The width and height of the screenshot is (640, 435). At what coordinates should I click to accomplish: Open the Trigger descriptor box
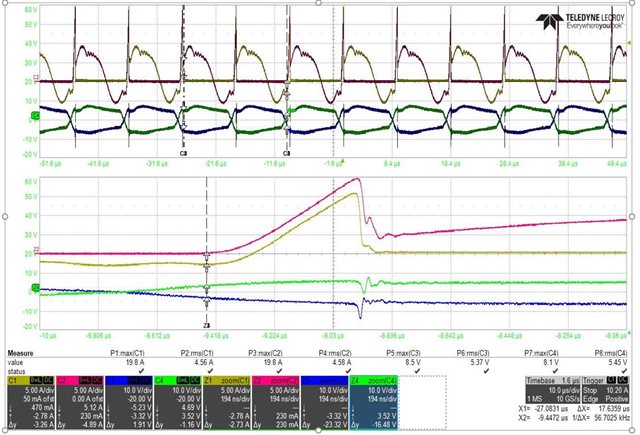coord(605,389)
